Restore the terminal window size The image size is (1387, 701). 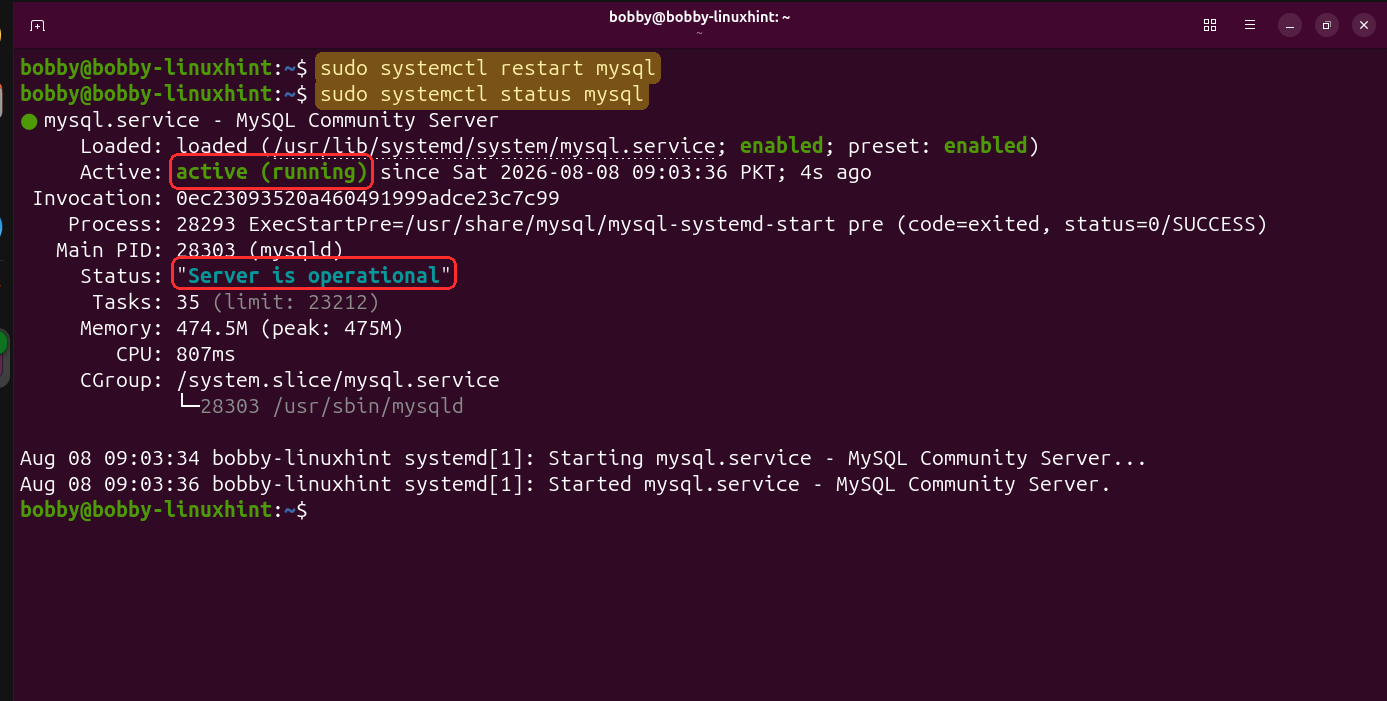point(1326,25)
